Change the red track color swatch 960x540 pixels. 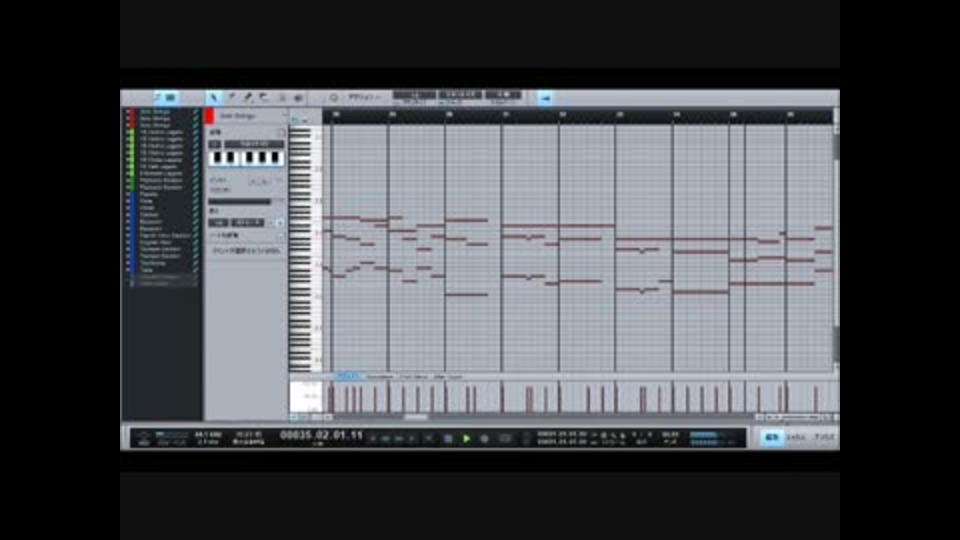tap(209, 115)
